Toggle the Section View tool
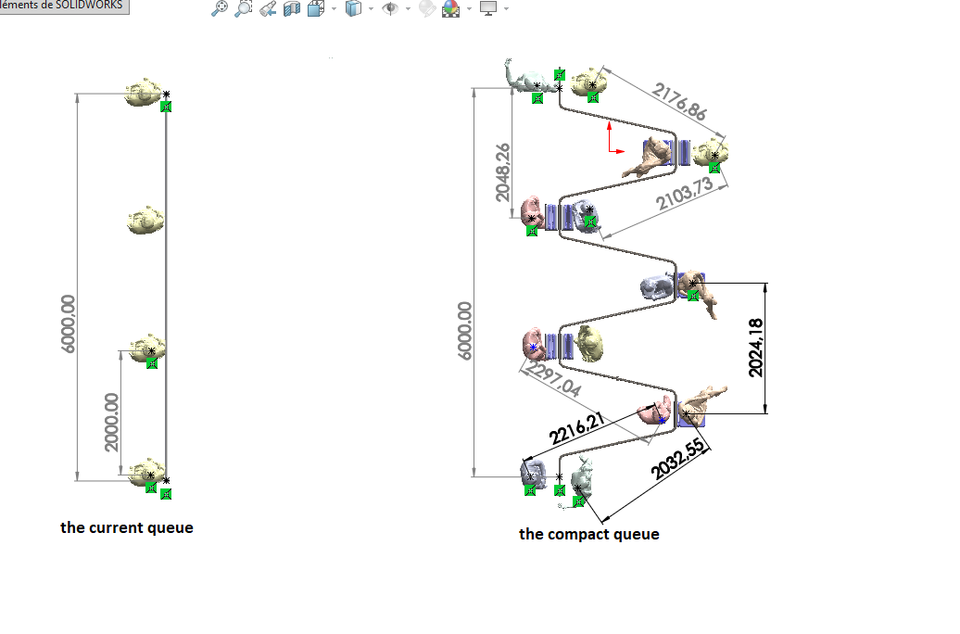Image resolution: width=960 pixels, height=634 pixels. tap(292, 9)
